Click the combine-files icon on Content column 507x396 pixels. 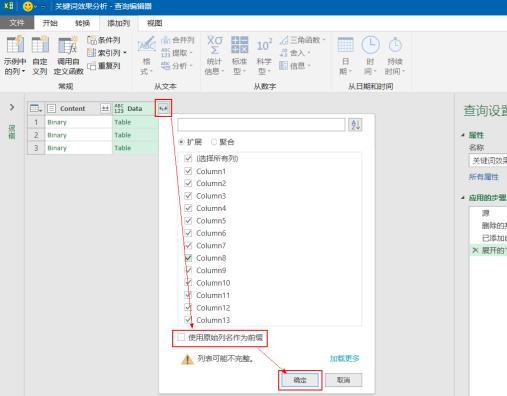point(105,108)
